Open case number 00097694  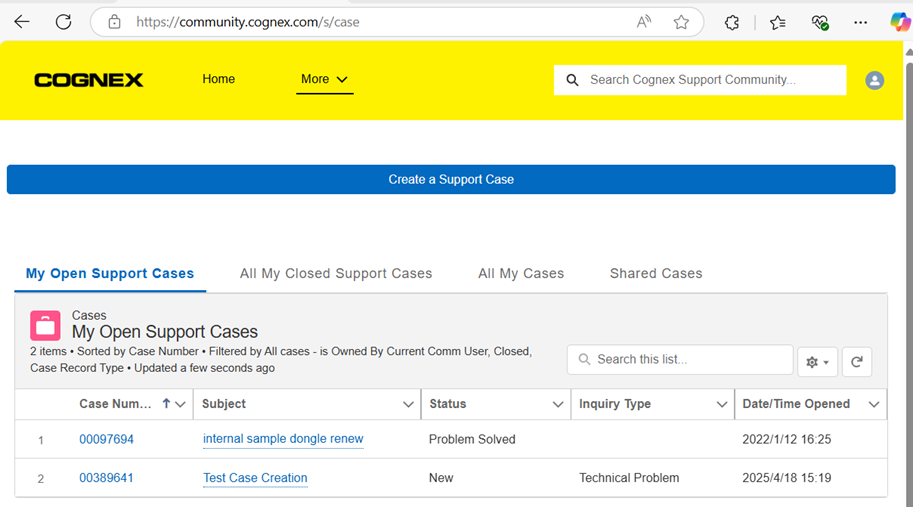[107, 439]
